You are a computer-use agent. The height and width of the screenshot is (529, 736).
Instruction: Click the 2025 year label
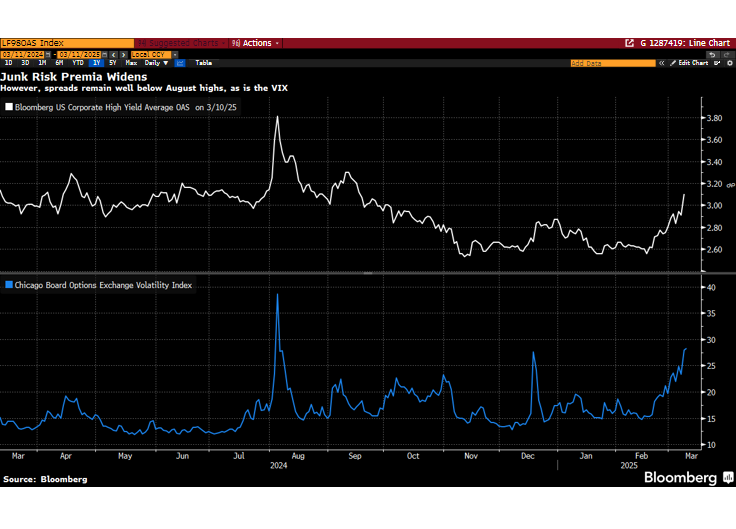629,466
